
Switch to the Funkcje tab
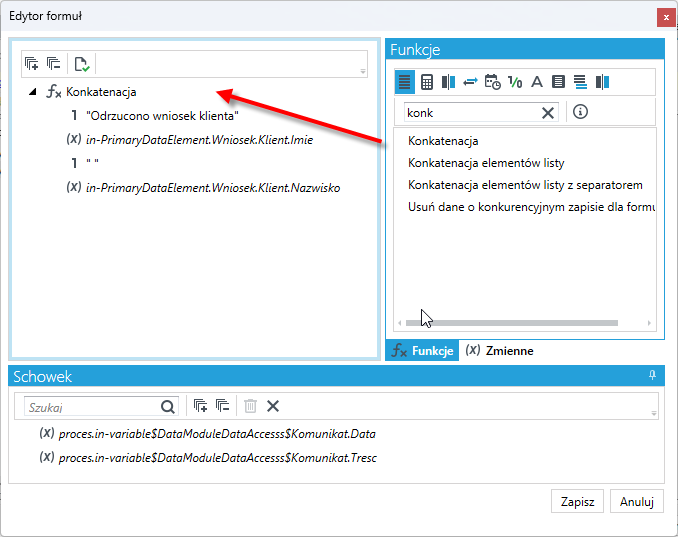coord(422,351)
